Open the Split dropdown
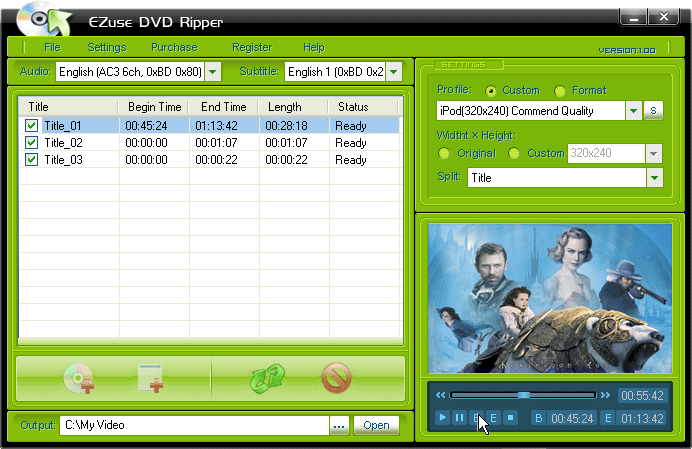This screenshot has width=692, height=449. 654,177
